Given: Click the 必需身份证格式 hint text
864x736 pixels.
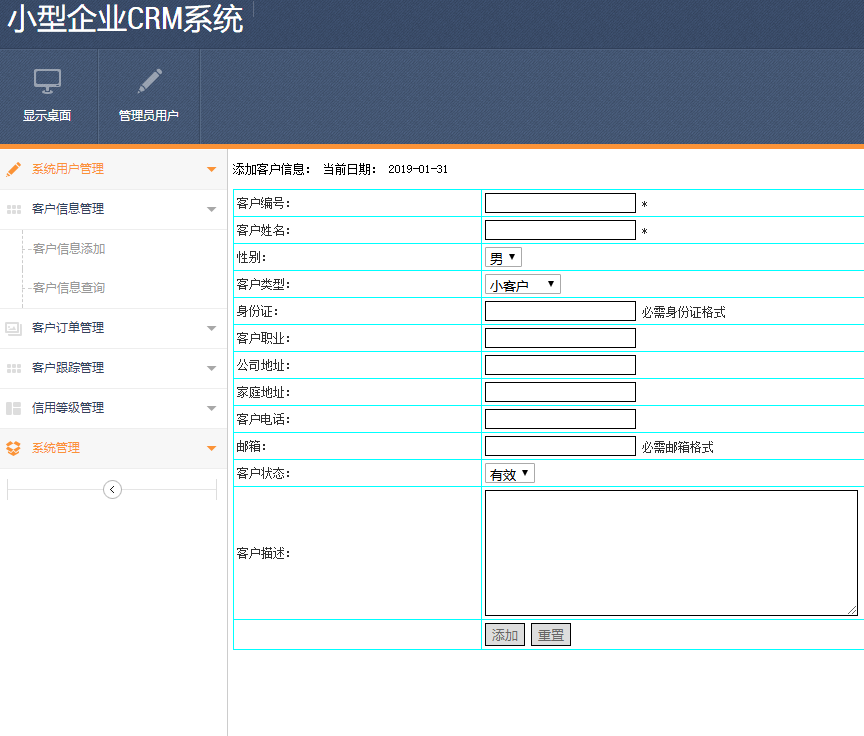Looking at the screenshot, I should tap(683, 312).
